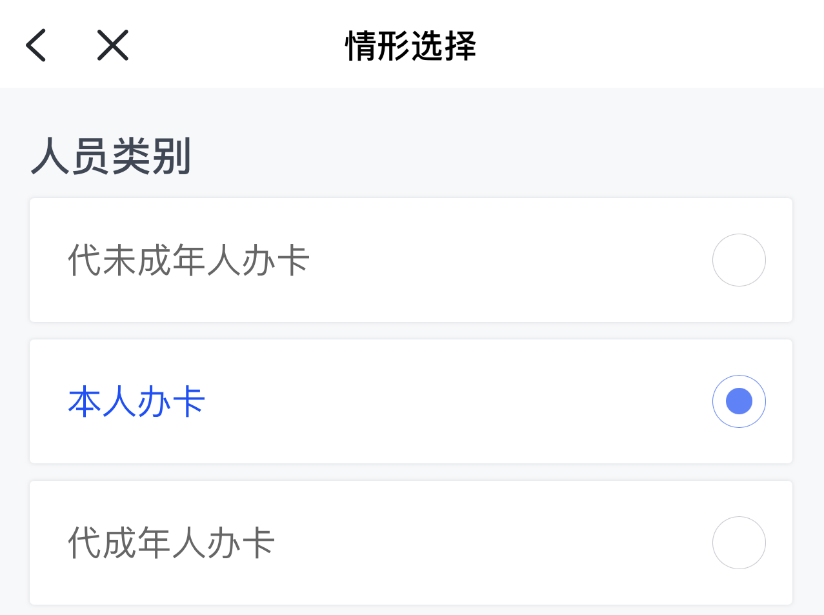Click the 代未成年人办卡 label text
This screenshot has width=824, height=615.
[189, 261]
